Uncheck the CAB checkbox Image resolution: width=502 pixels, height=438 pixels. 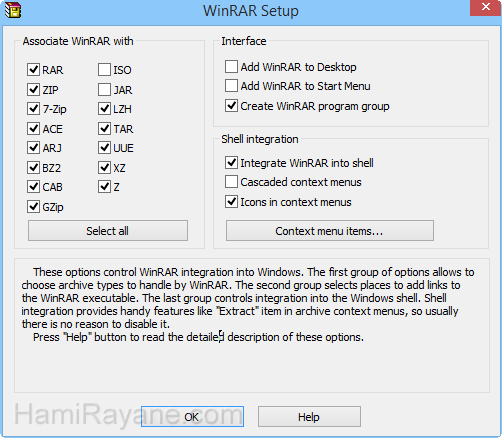[33, 187]
